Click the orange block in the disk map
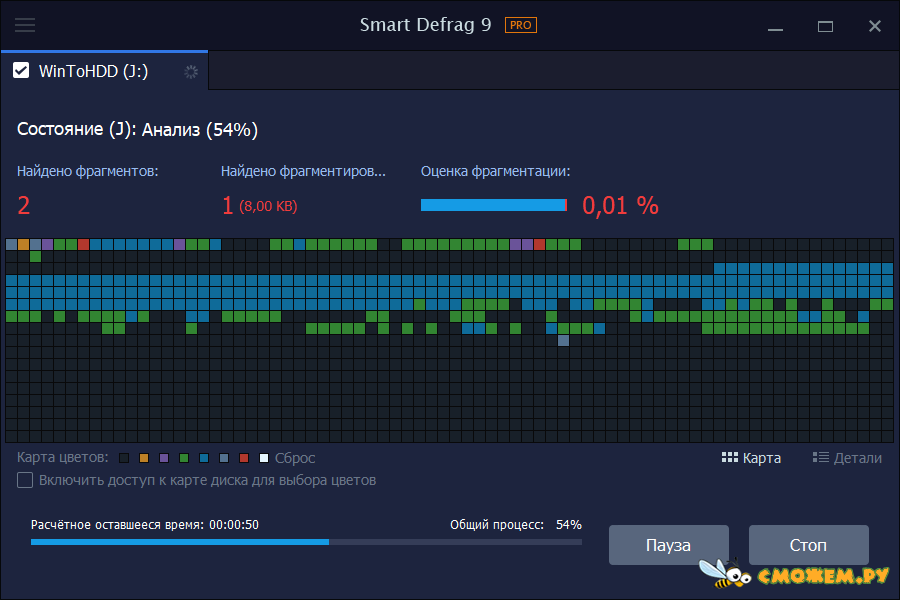The height and width of the screenshot is (600, 900). coord(24,245)
